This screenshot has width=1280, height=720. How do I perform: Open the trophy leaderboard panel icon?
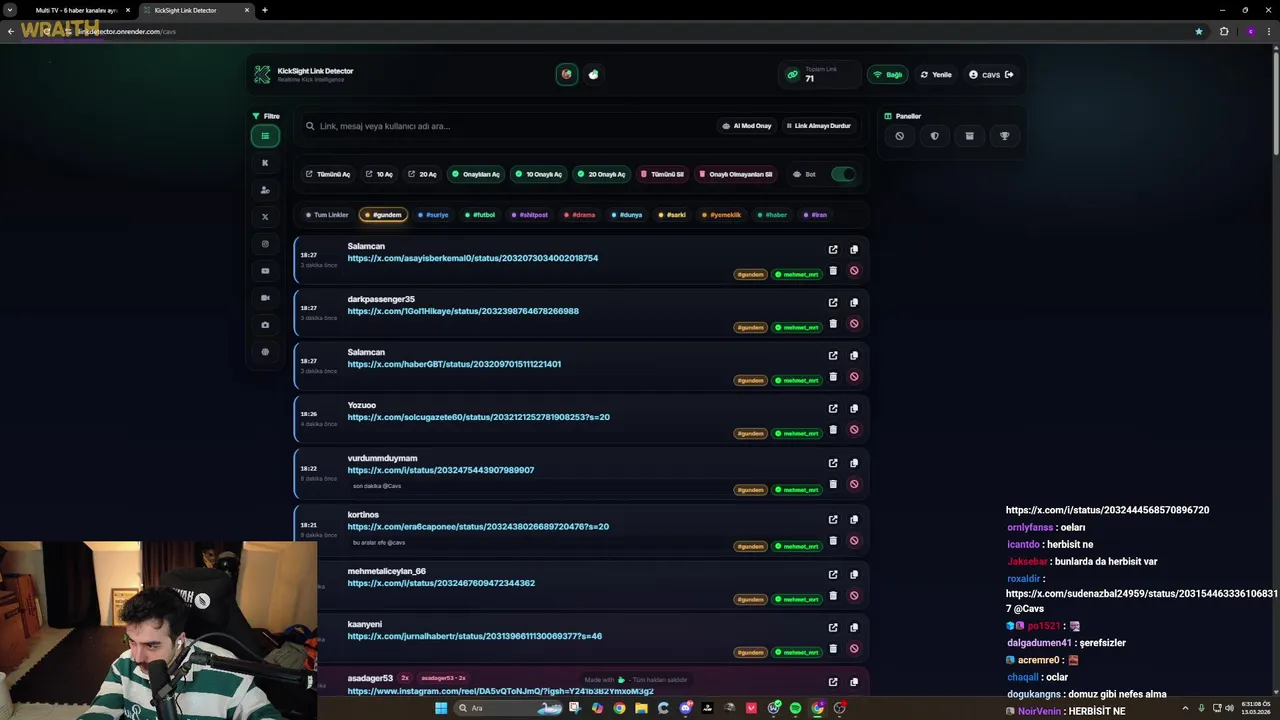coord(1005,136)
